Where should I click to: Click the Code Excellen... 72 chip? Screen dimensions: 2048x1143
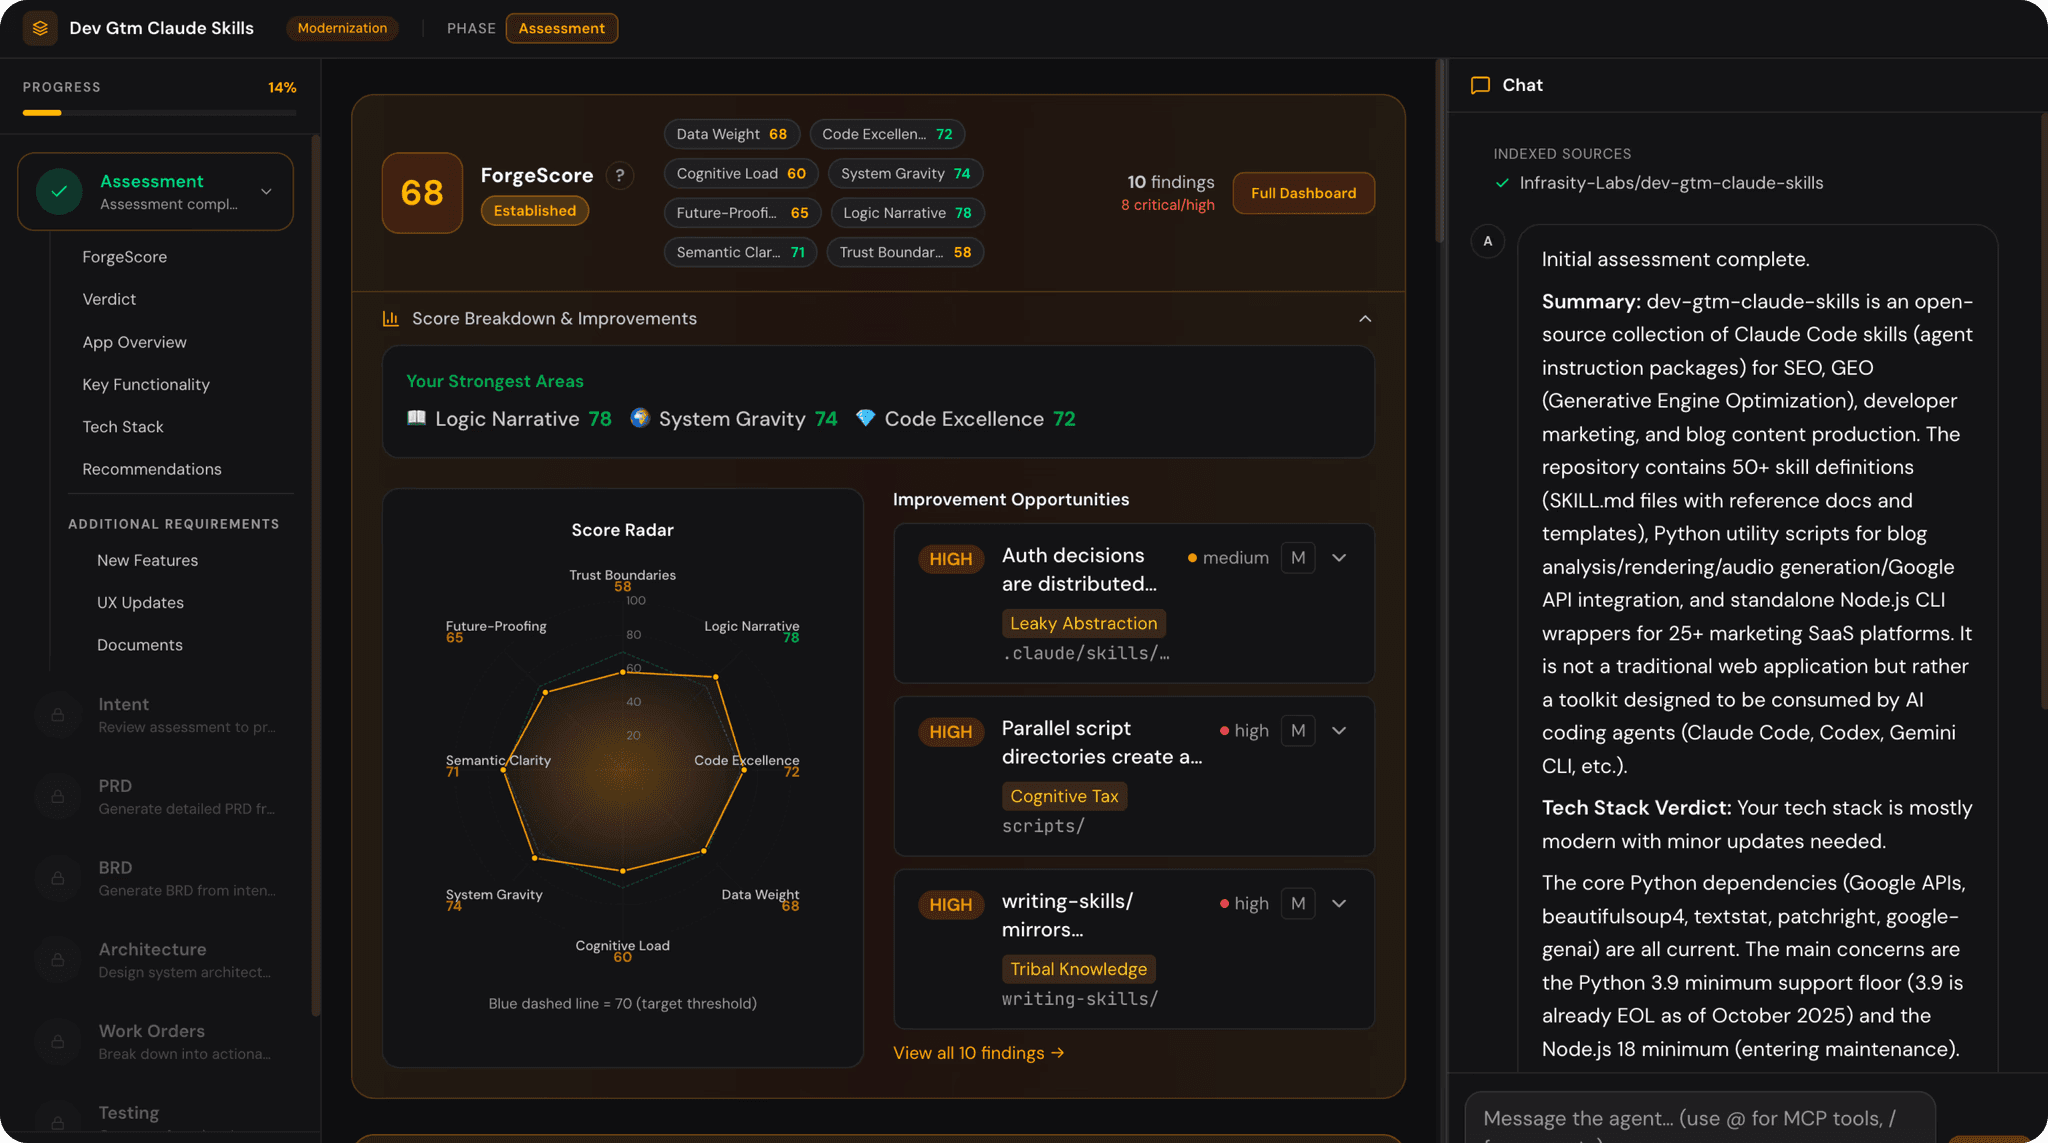point(887,134)
